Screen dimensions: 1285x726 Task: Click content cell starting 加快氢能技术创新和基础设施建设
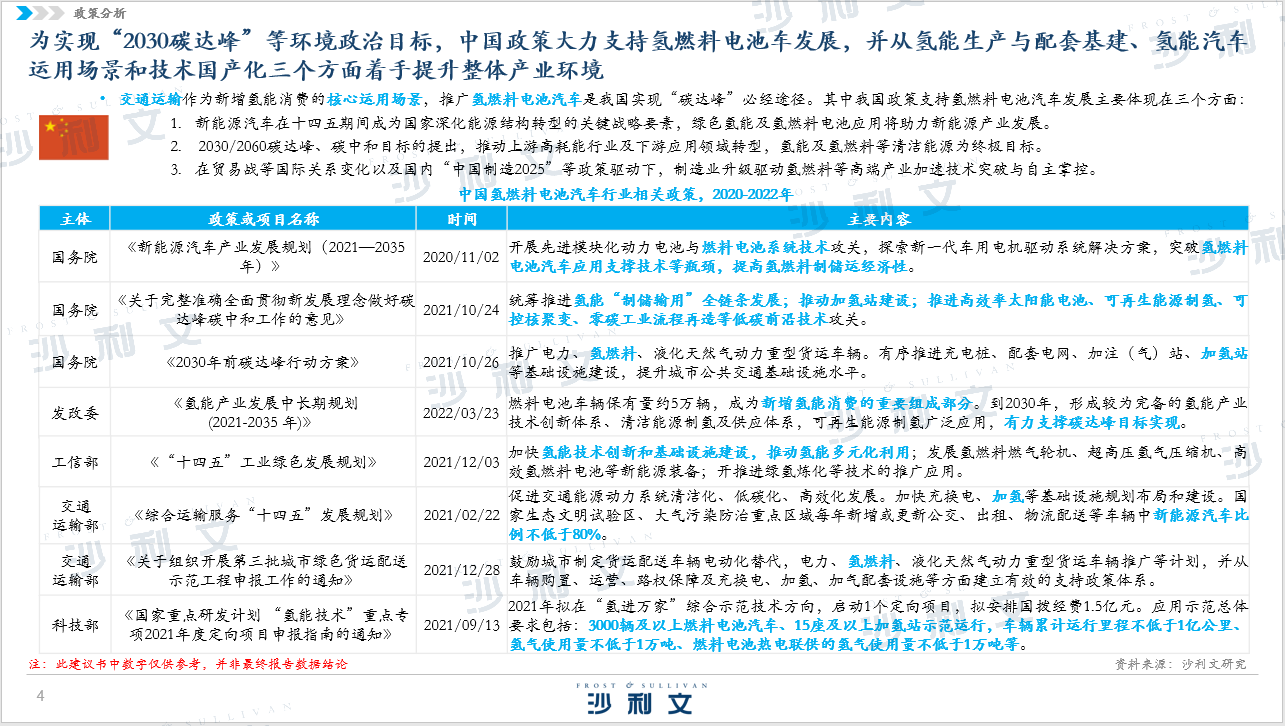[x=878, y=462]
